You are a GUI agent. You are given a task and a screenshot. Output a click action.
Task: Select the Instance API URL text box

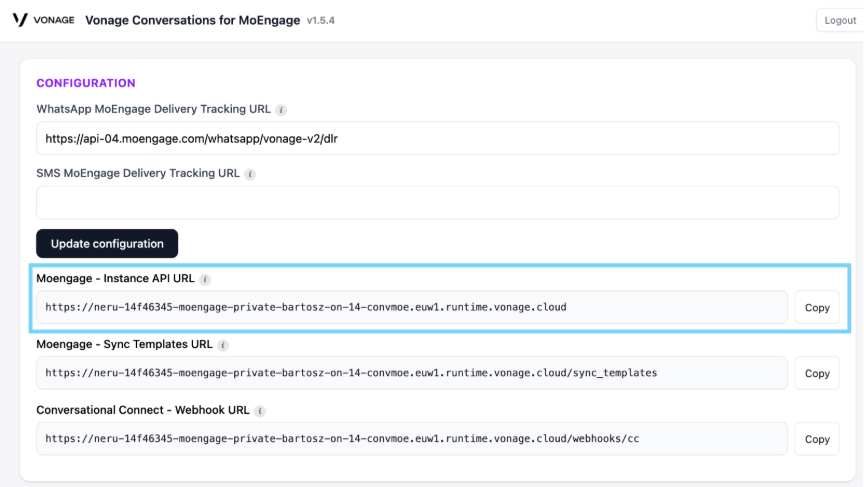click(x=412, y=307)
